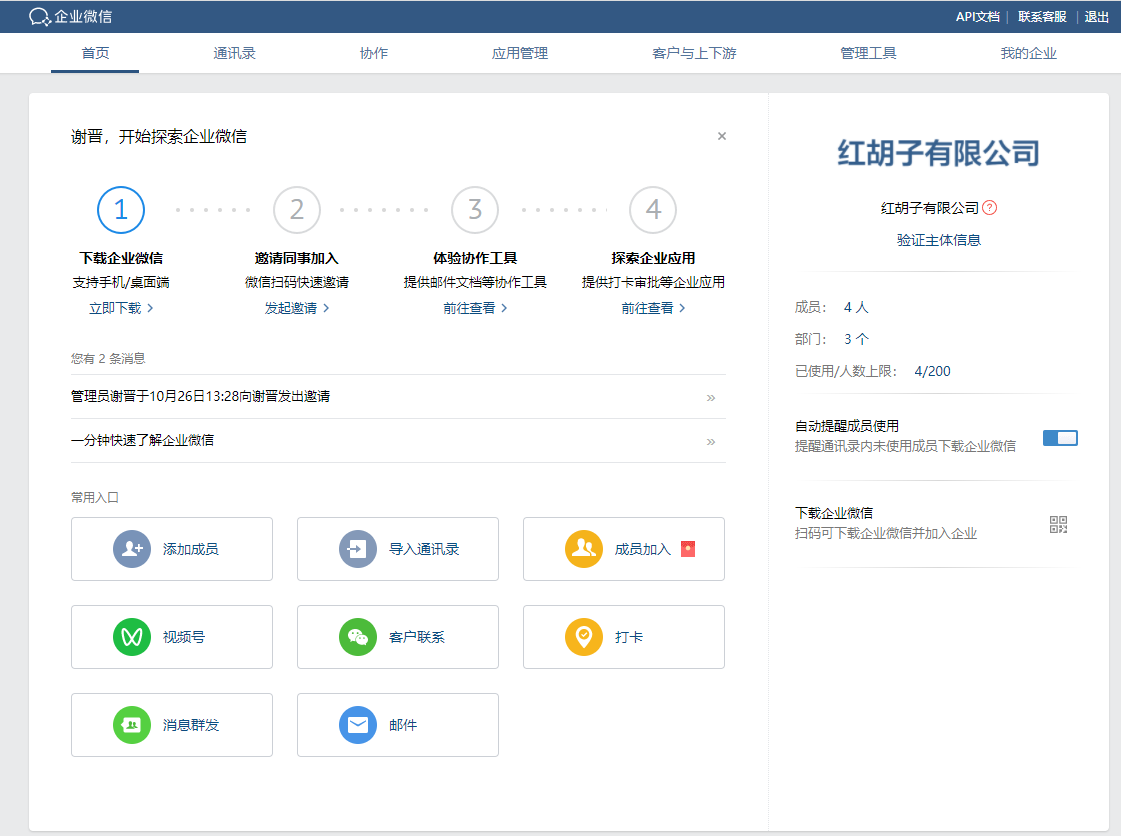The image size is (1121, 836).
Task: Disable 自动提醒成员使用 switch
Action: 1059,436
